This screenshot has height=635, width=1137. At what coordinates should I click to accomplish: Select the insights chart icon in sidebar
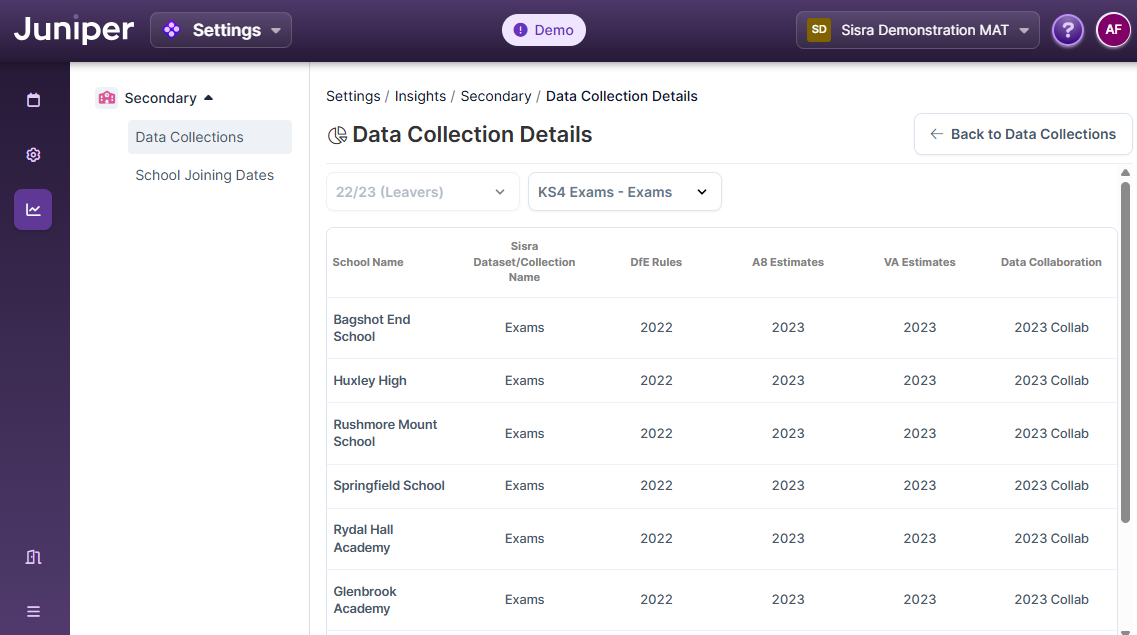click(33, 210)
